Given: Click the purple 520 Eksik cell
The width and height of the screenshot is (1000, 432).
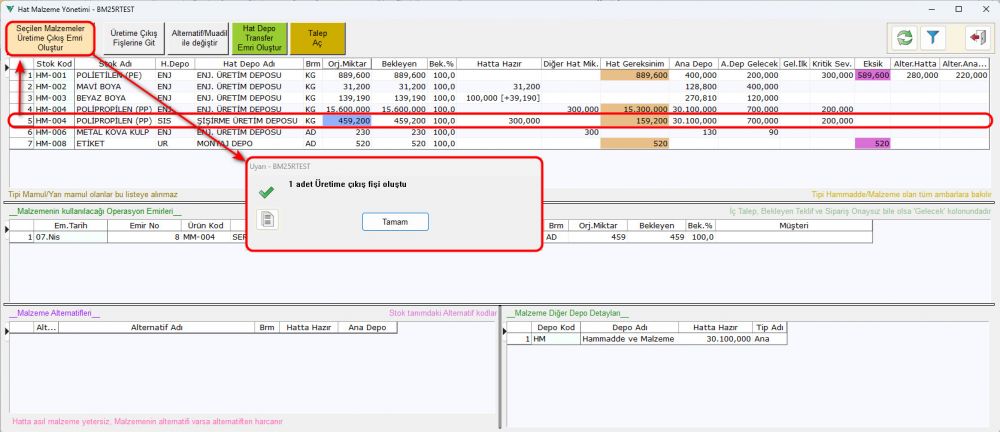Looking at the screenshot, I should (872, 144).
